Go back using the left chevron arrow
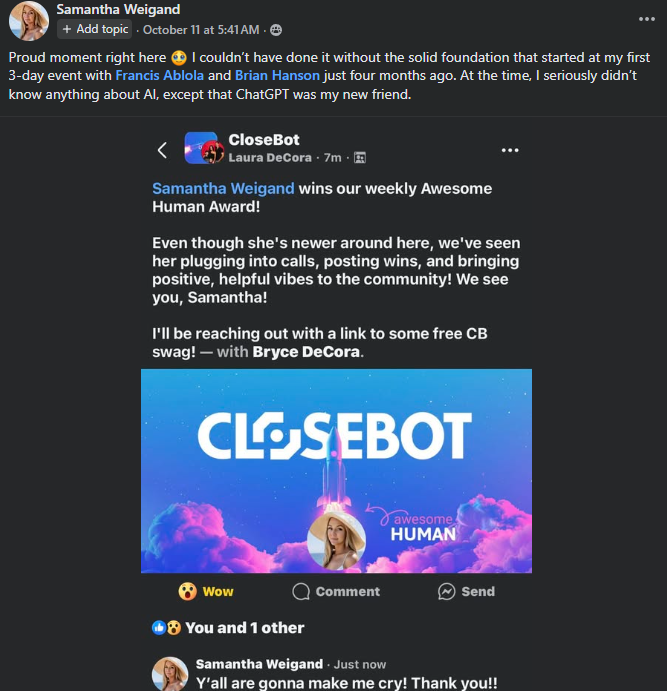 (162, 150)
